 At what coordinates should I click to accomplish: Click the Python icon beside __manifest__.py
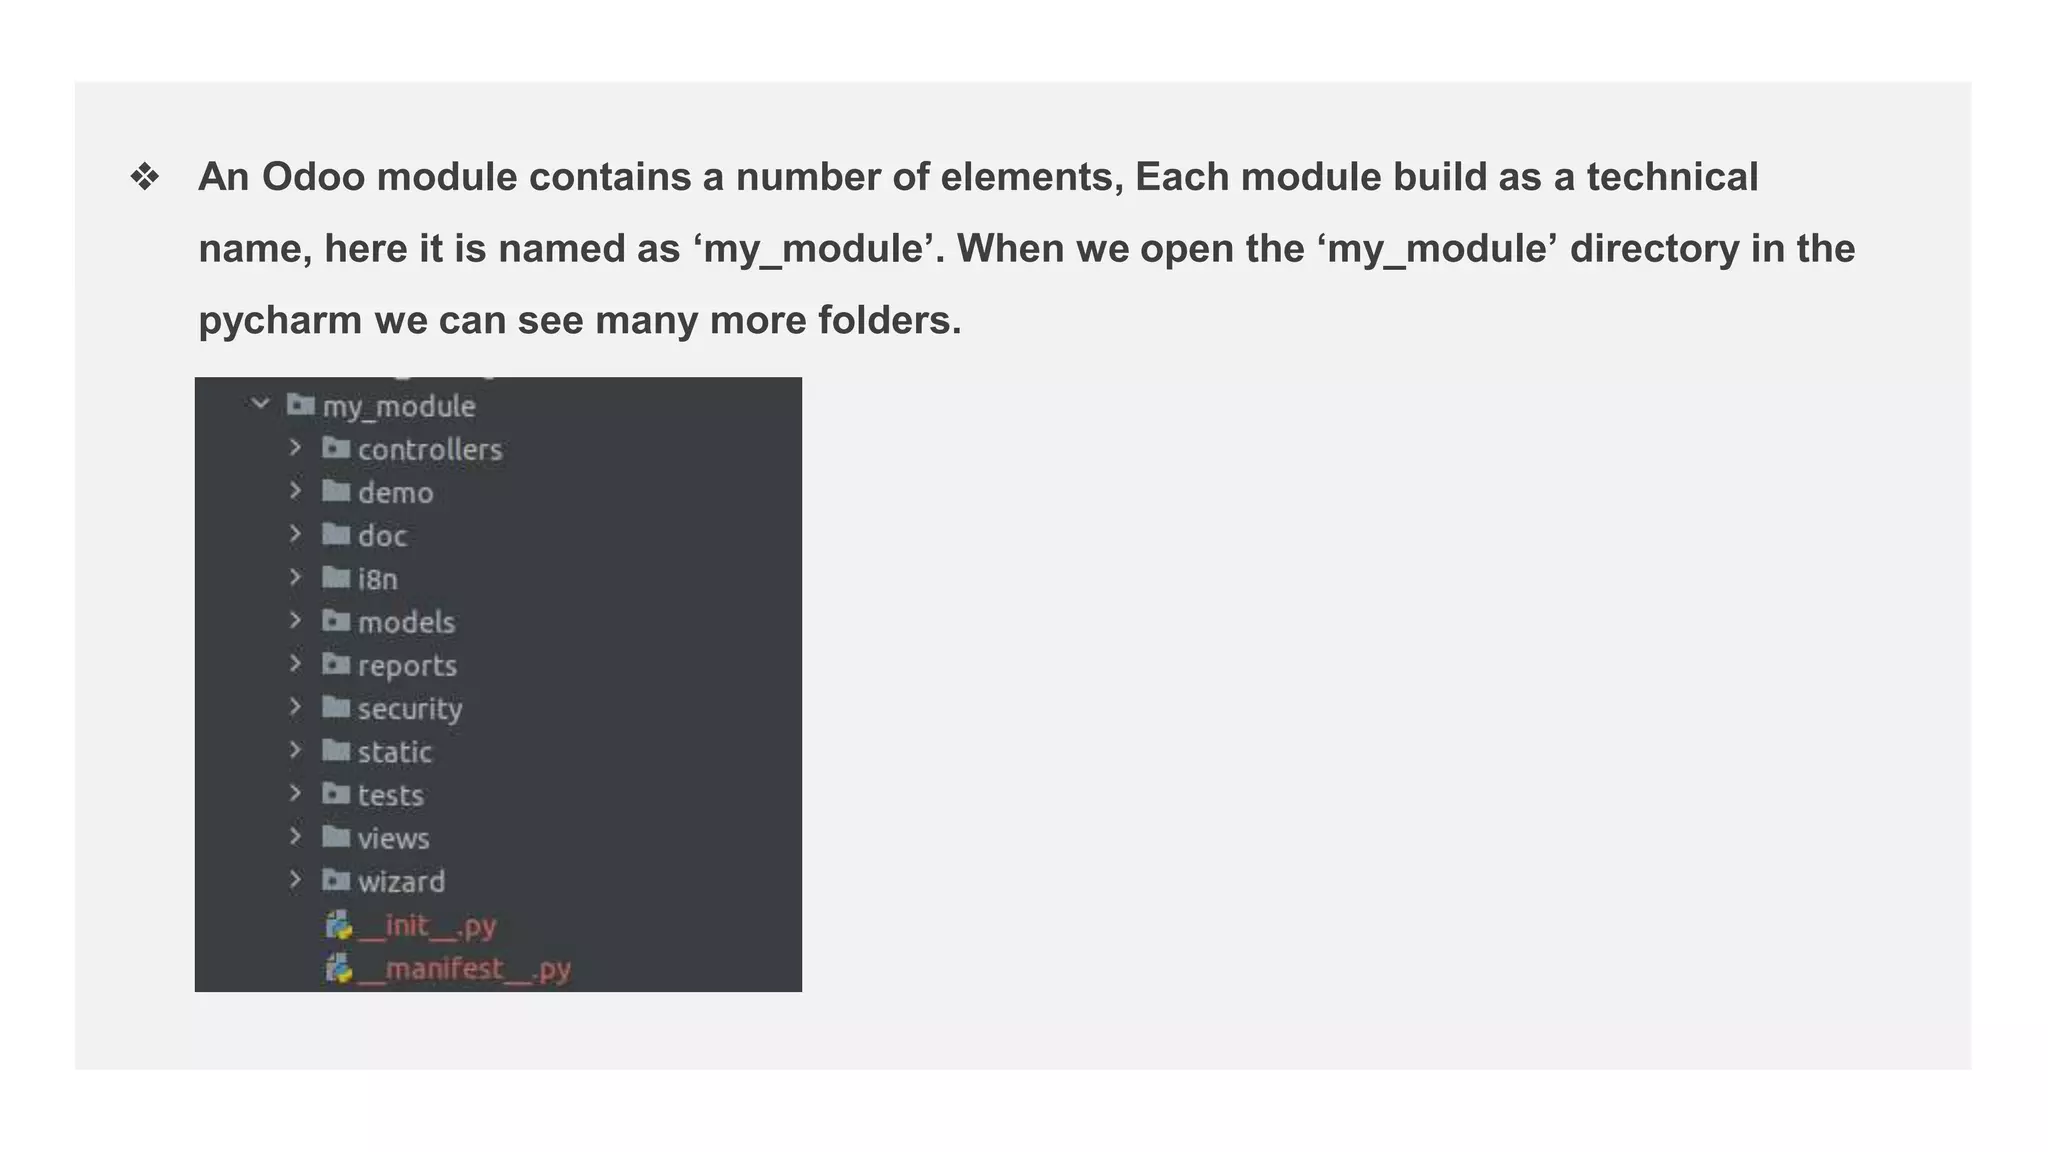tap(339, 968)
